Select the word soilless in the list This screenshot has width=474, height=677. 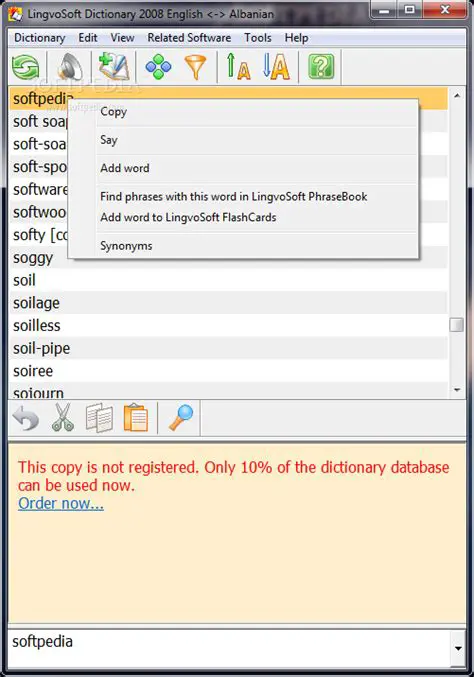pos(228,326)
